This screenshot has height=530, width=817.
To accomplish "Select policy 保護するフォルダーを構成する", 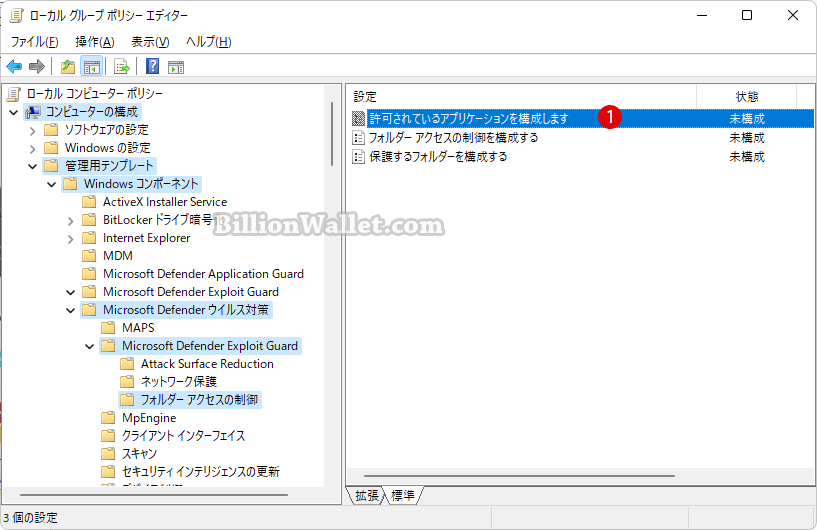I will [x=438, y=156].
